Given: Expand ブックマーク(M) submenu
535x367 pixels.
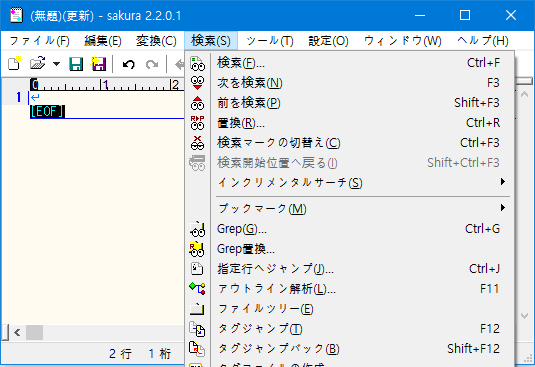Looking at the screenshot, I should (x=349, y=208).
